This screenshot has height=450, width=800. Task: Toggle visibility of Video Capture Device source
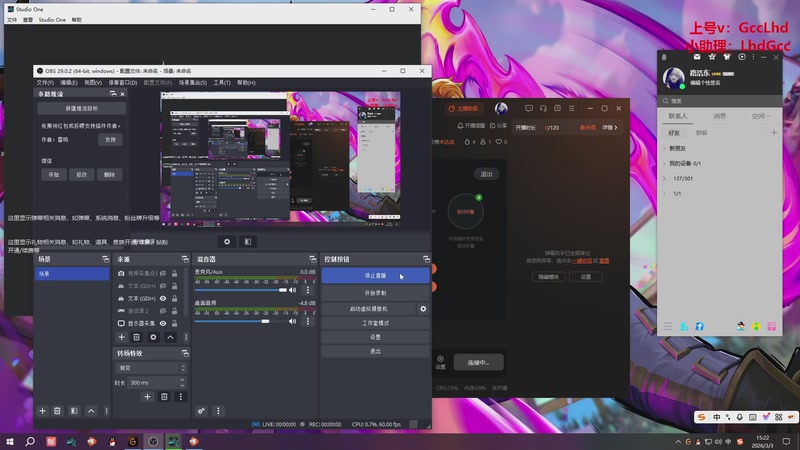click(163, 273)
